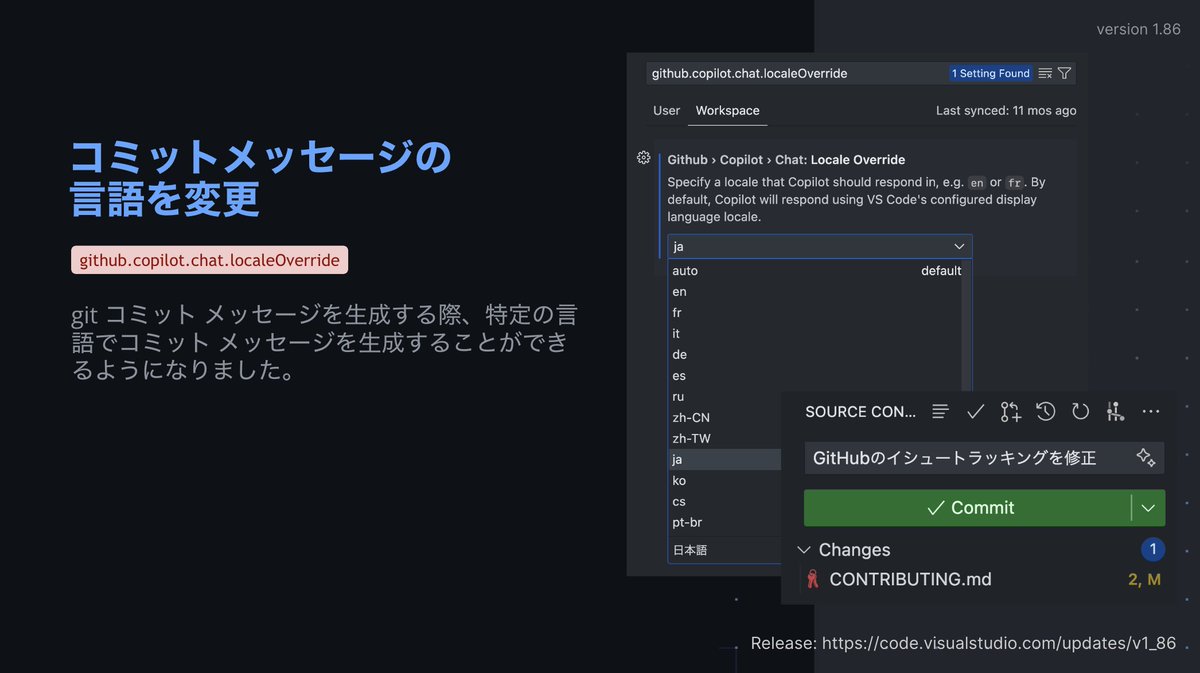The height and width of the screenshot is (673, 1200).
Task: Clear the settings search input
Action: [1045, 73]
